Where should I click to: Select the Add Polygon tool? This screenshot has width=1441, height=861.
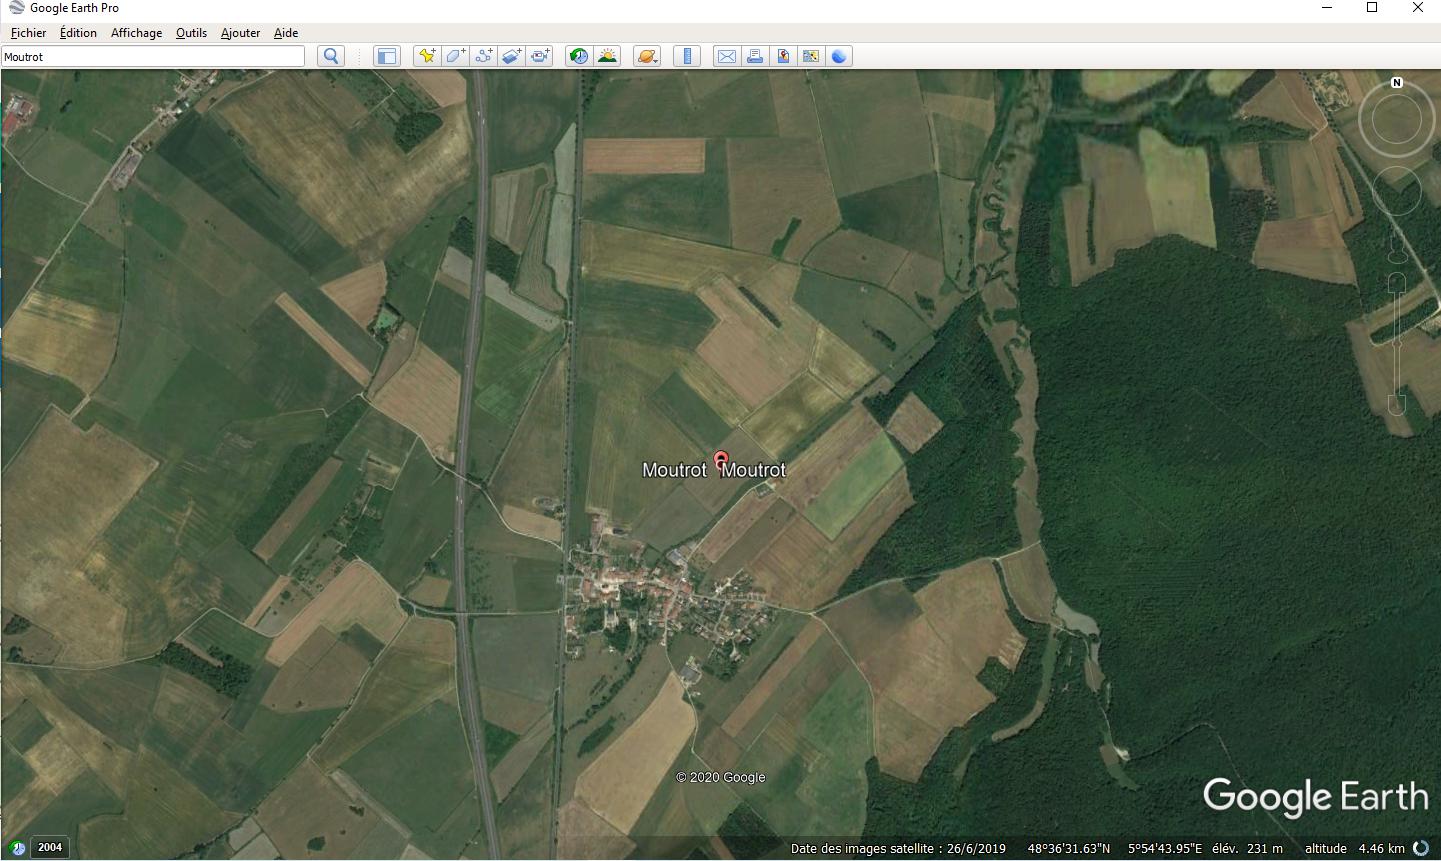[455, 56]
